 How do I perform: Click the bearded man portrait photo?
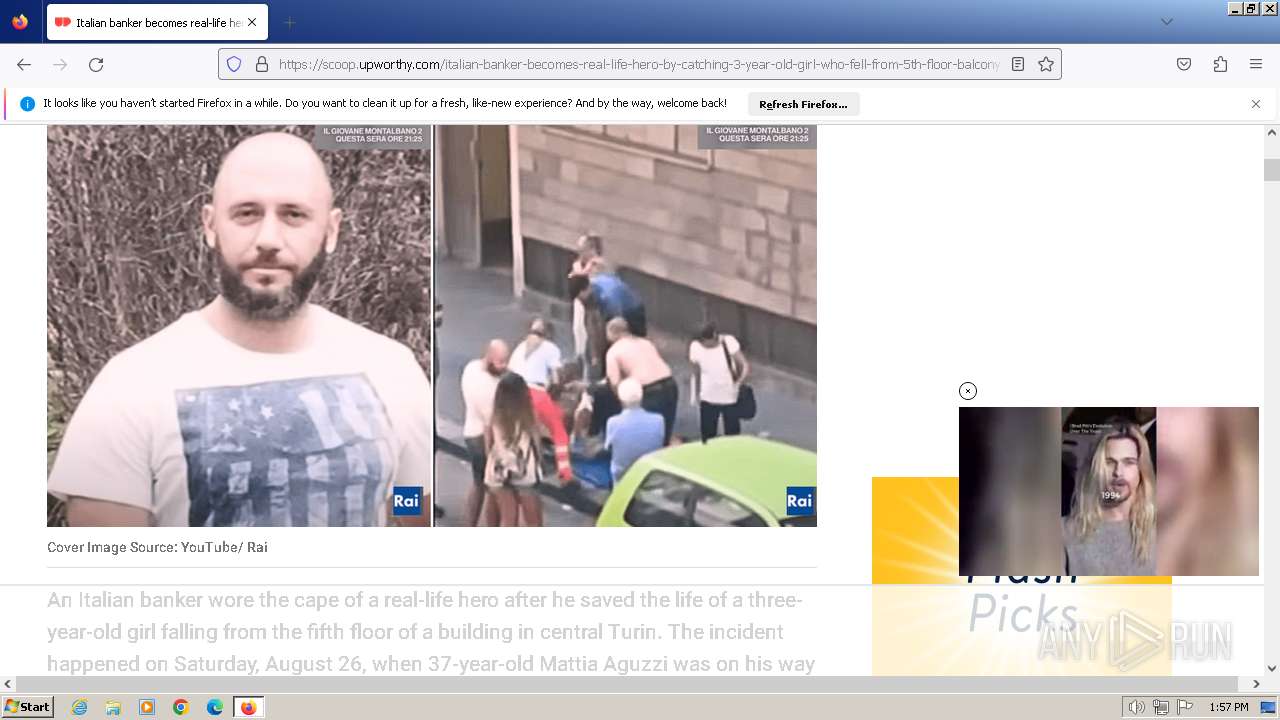pyautogui.click(x=239, y=326)
